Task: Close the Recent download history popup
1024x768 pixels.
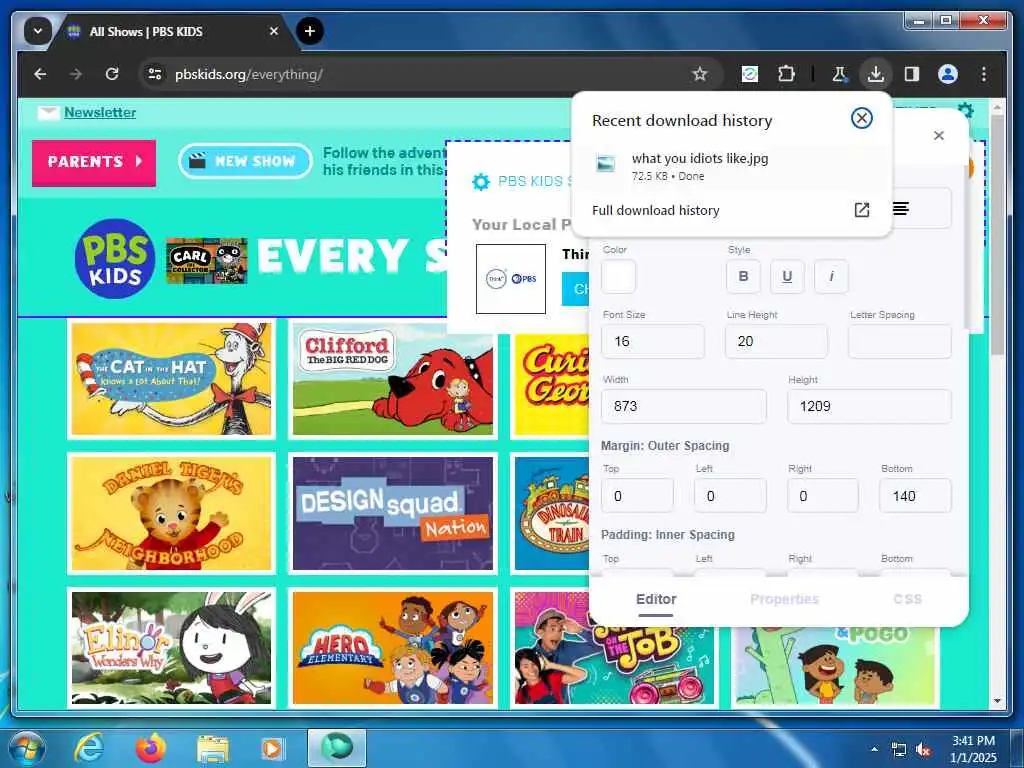Action: coord(861,118)
